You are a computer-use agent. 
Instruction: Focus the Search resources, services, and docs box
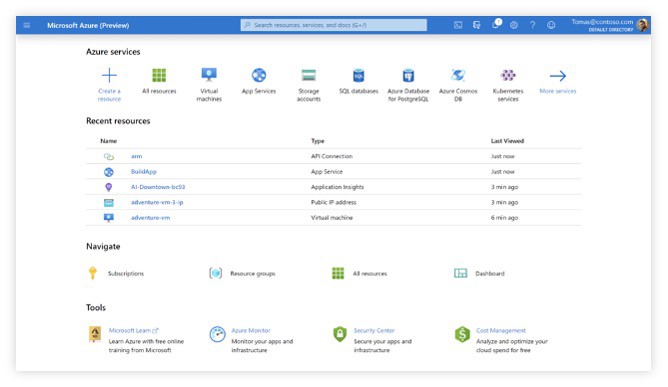(334, 25)
